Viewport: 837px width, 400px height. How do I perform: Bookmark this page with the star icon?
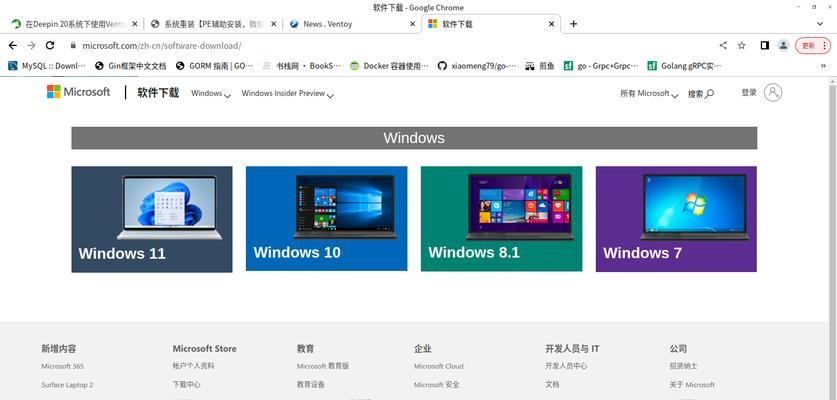pyautogui.click(x=741, y=45)
